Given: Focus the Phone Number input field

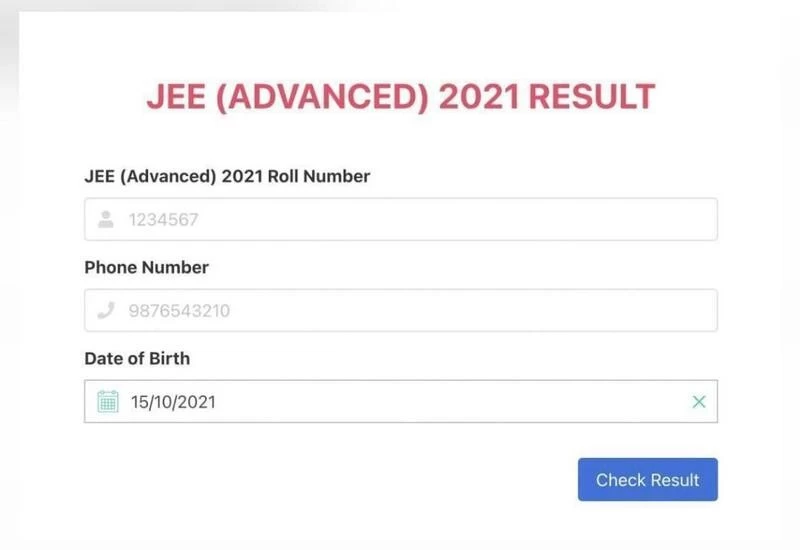Looking at the screenshot, I should click(x=420, y=311).
